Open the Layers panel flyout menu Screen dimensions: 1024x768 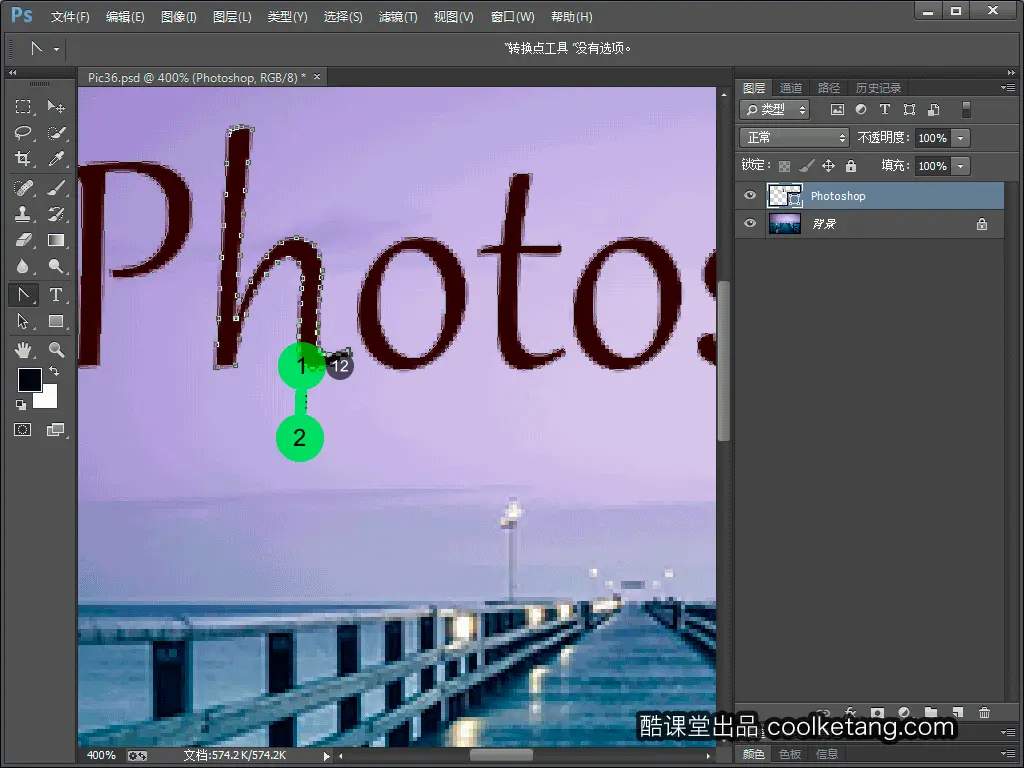point(1008,87)
